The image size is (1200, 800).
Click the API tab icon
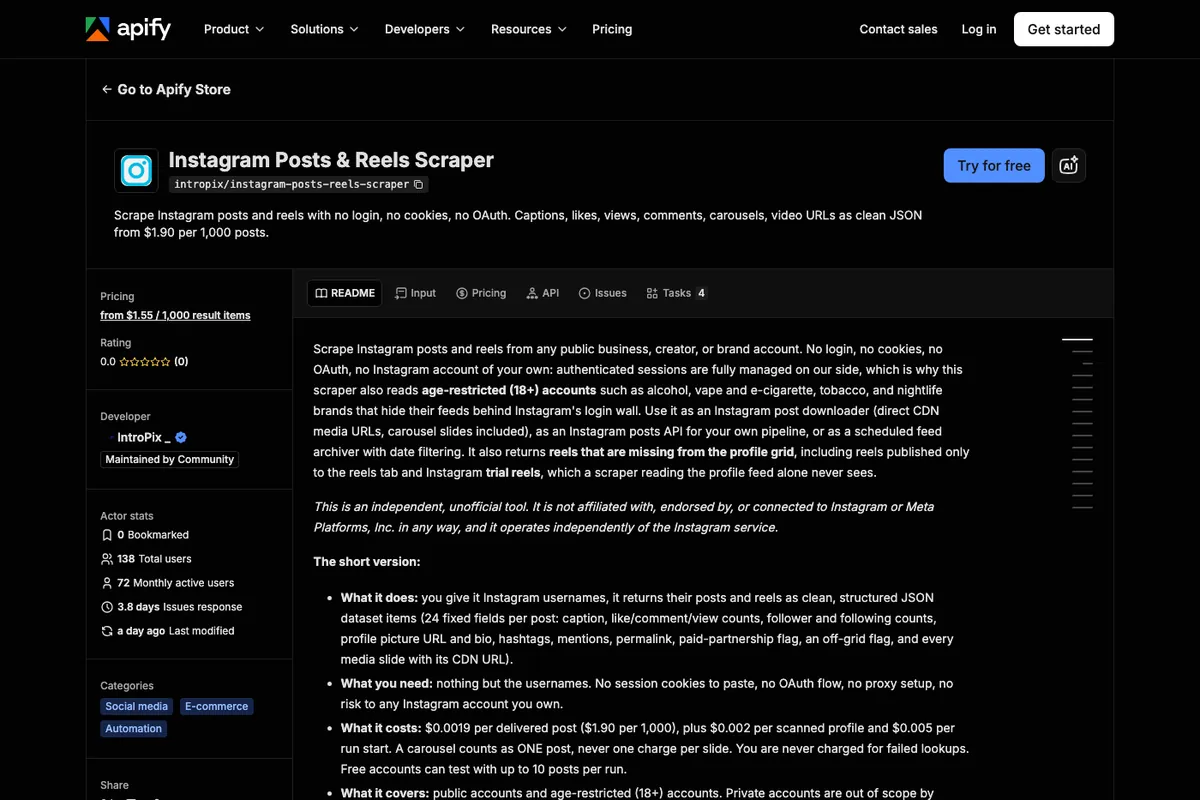532,293
